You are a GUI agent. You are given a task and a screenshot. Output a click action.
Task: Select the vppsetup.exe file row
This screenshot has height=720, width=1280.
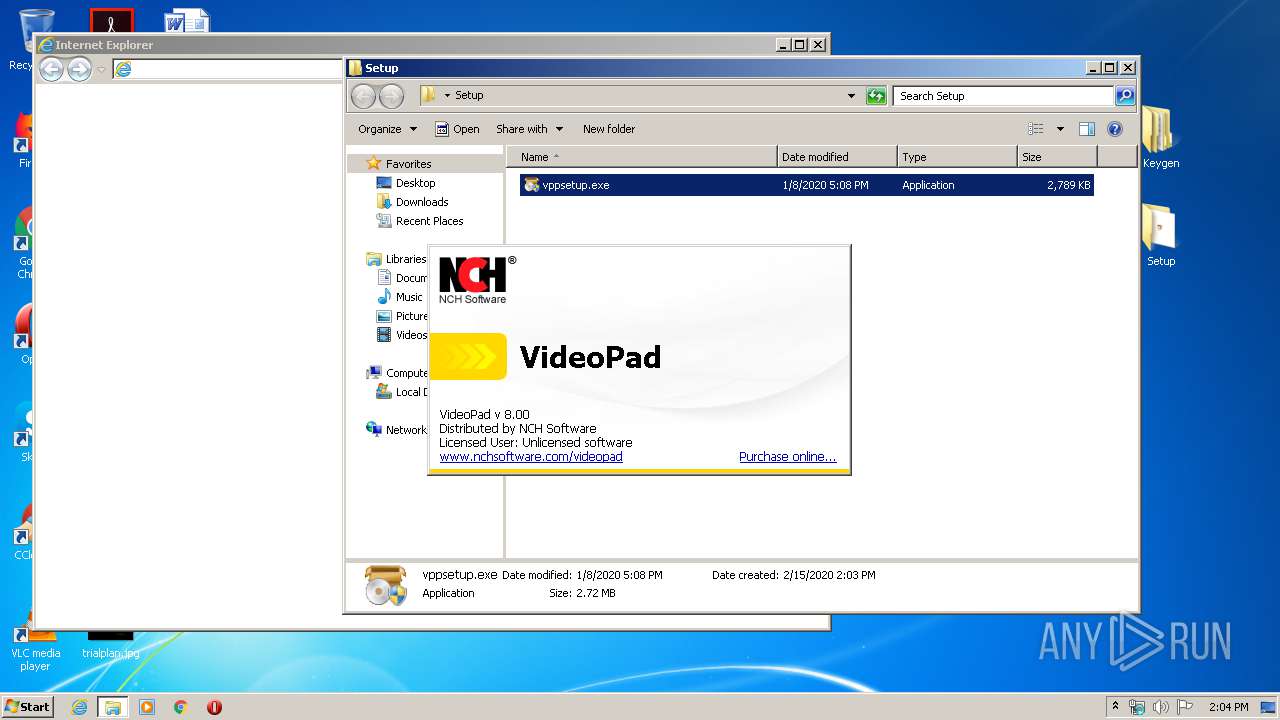click(x=806, y=185)
